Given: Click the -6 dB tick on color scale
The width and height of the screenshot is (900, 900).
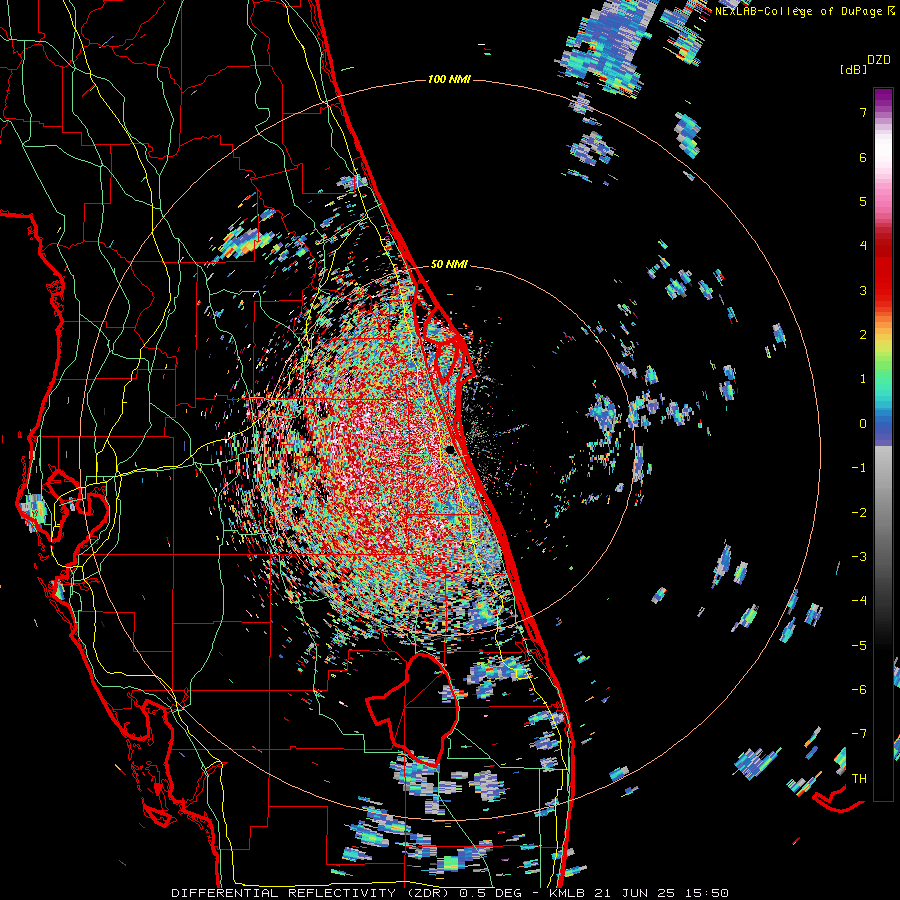Looking at the screenshot, I should 859,690.
